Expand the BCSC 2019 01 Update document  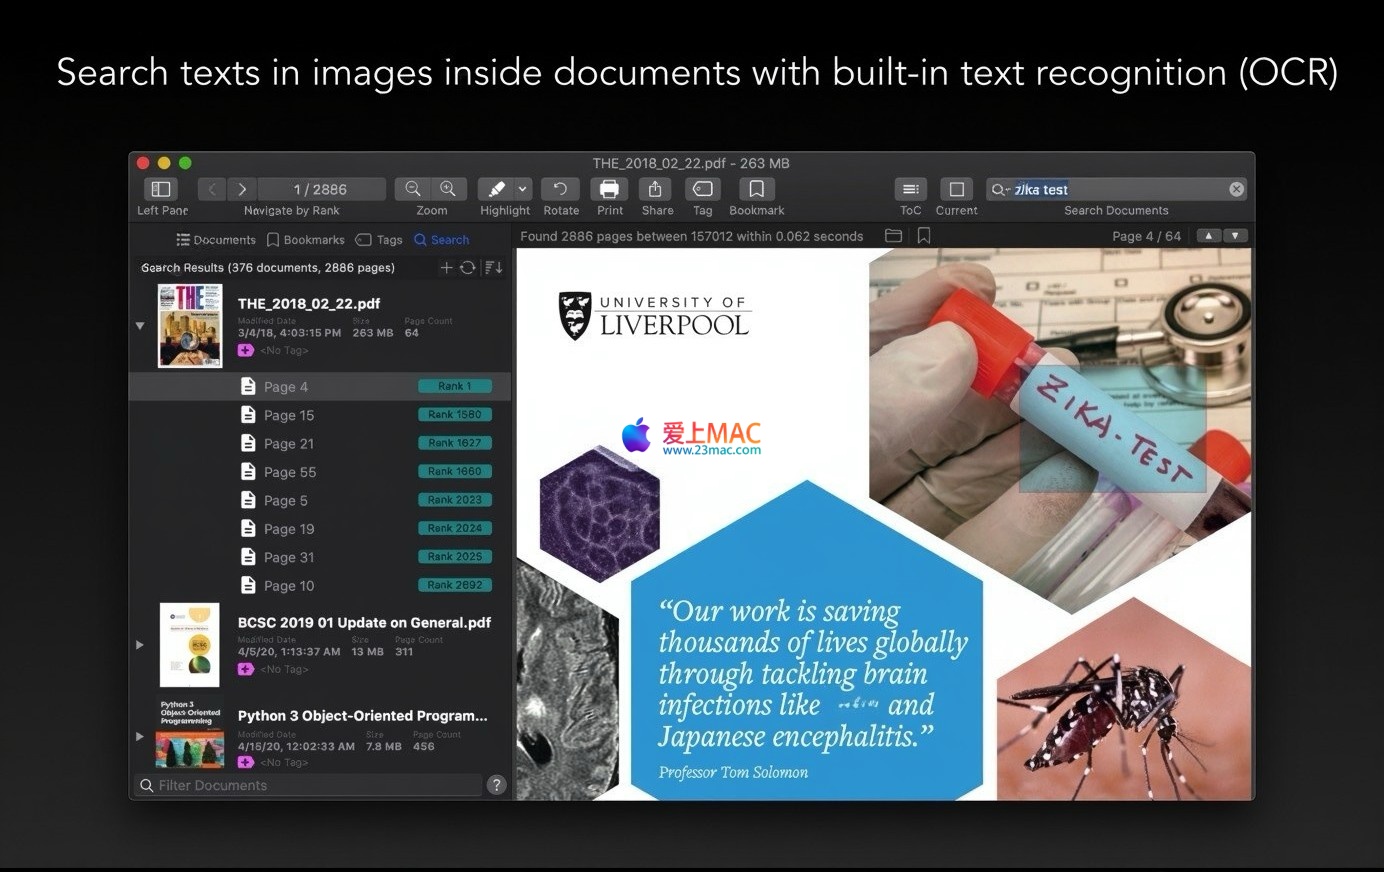pyautogui.click(x=140, y=645)
